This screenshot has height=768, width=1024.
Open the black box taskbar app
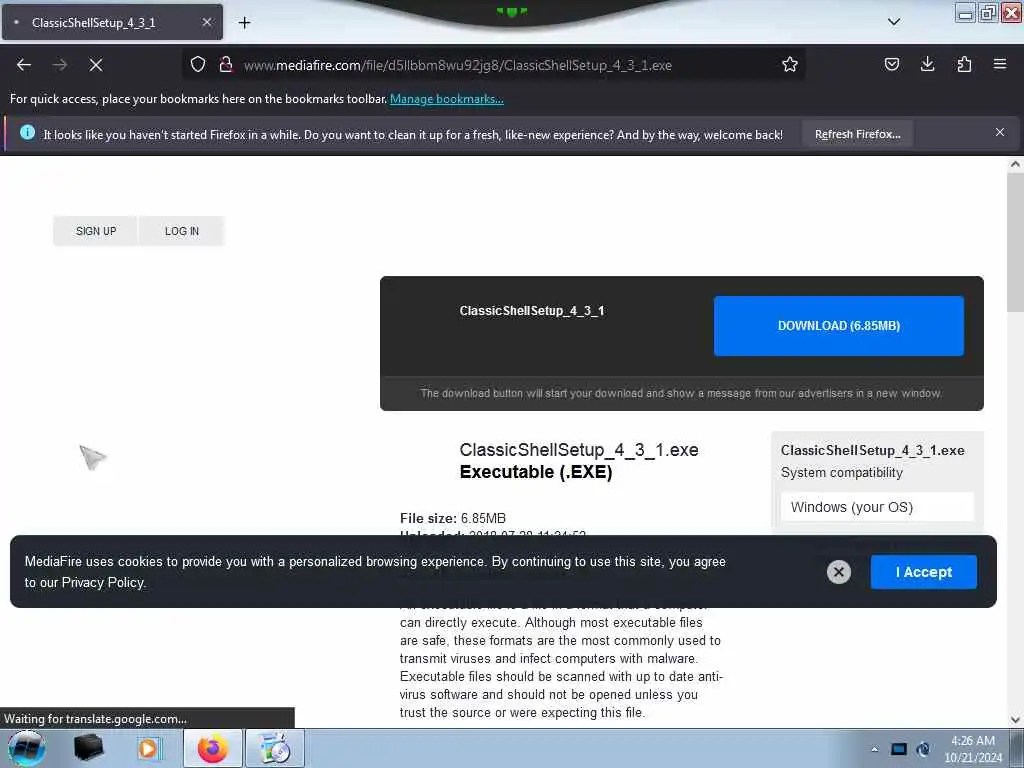[88, 748]
